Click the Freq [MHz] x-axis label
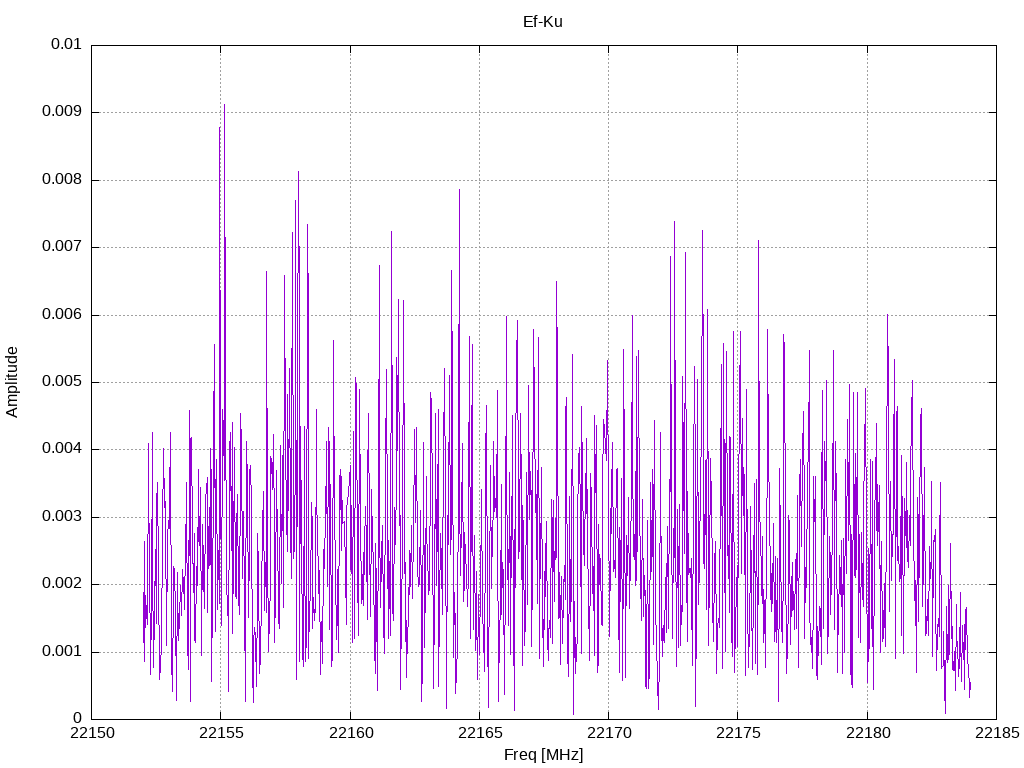1024x768 pixels. (543, 755)
